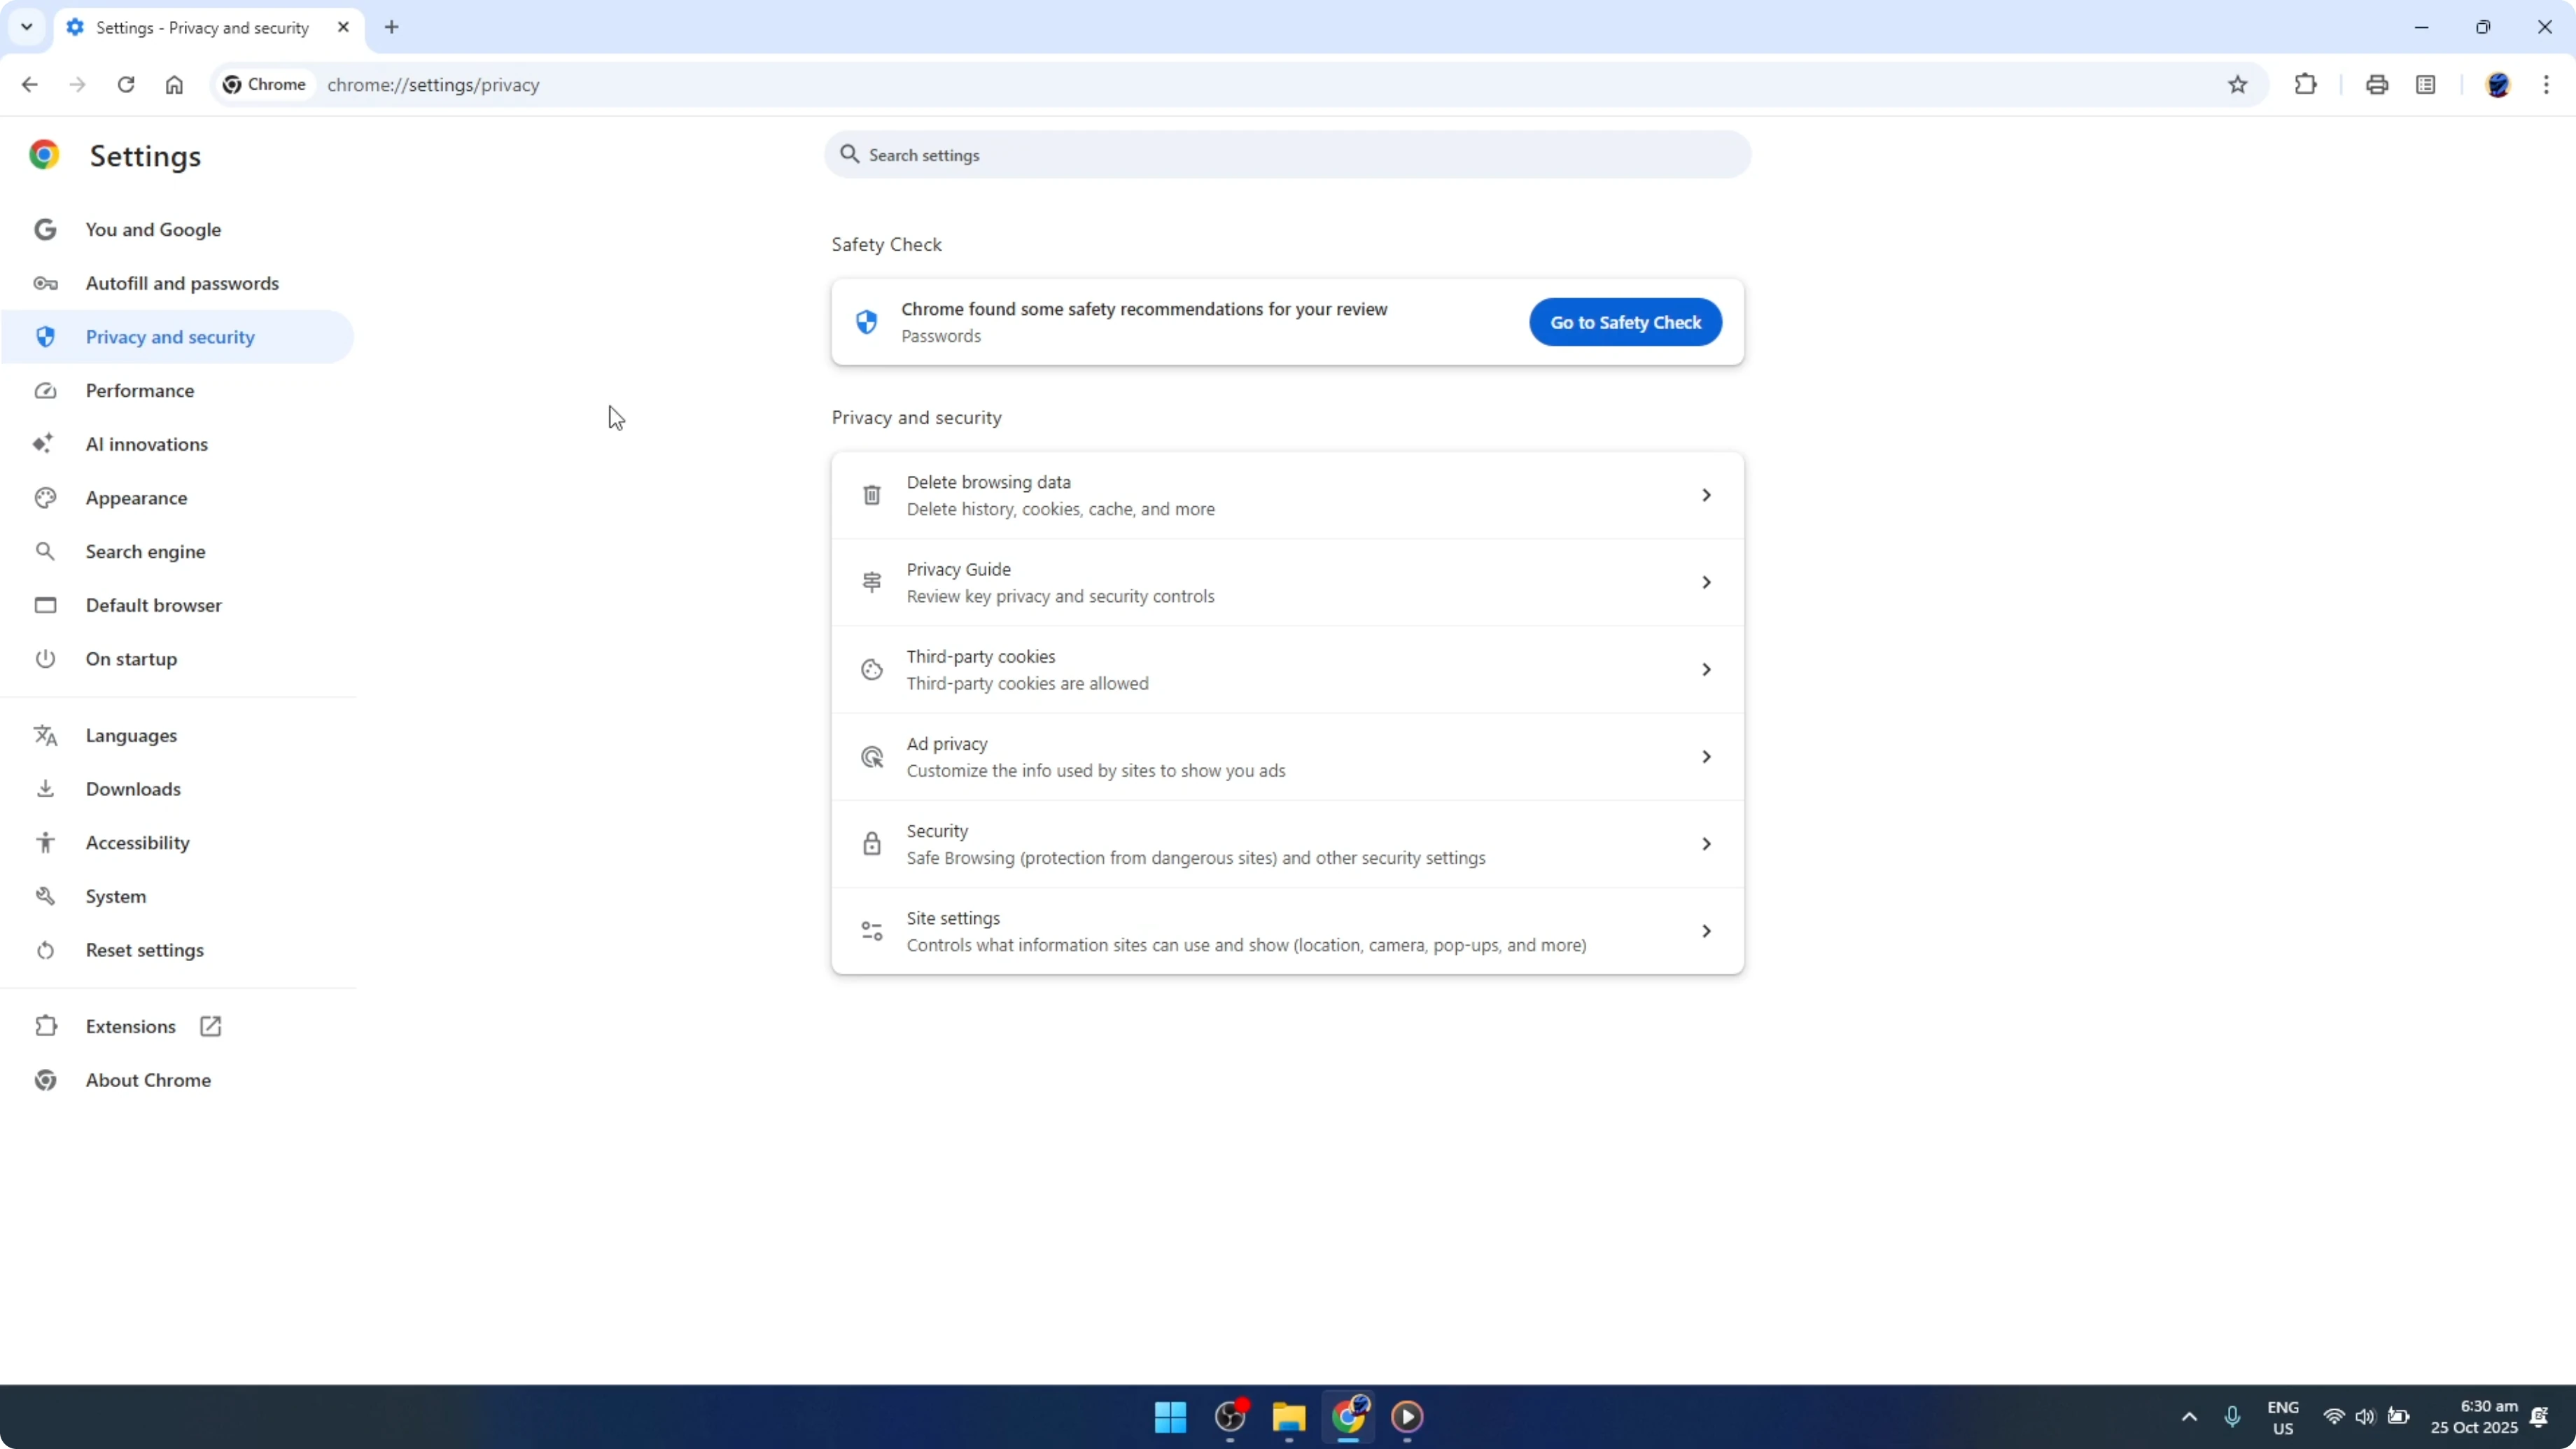Open the Chrome three-dot menu
Screen dimensions: 2576x1449
pos(2548,84)
